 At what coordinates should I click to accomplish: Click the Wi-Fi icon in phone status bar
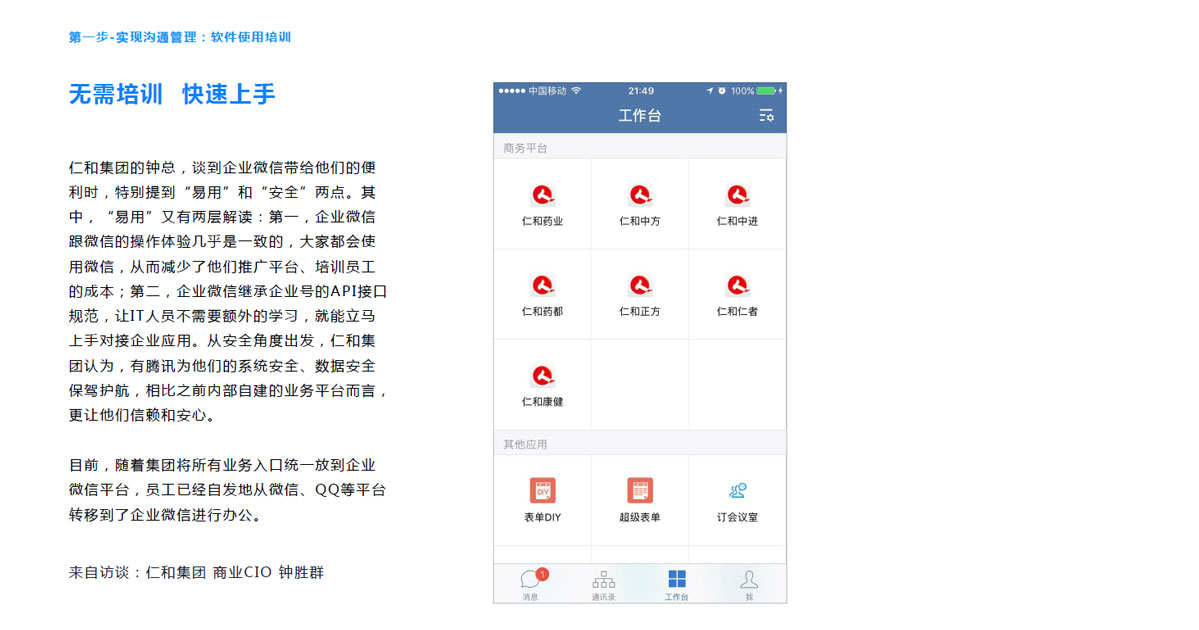577,90
